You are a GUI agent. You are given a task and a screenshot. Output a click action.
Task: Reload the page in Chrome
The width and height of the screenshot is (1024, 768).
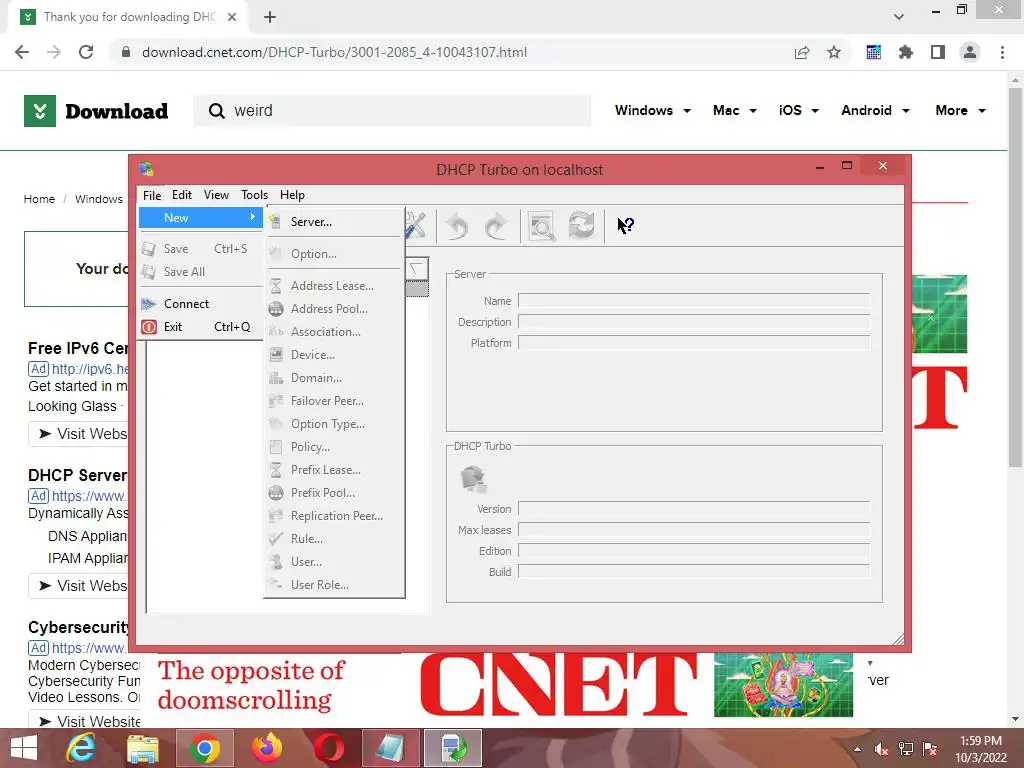(x=86, y=52)
